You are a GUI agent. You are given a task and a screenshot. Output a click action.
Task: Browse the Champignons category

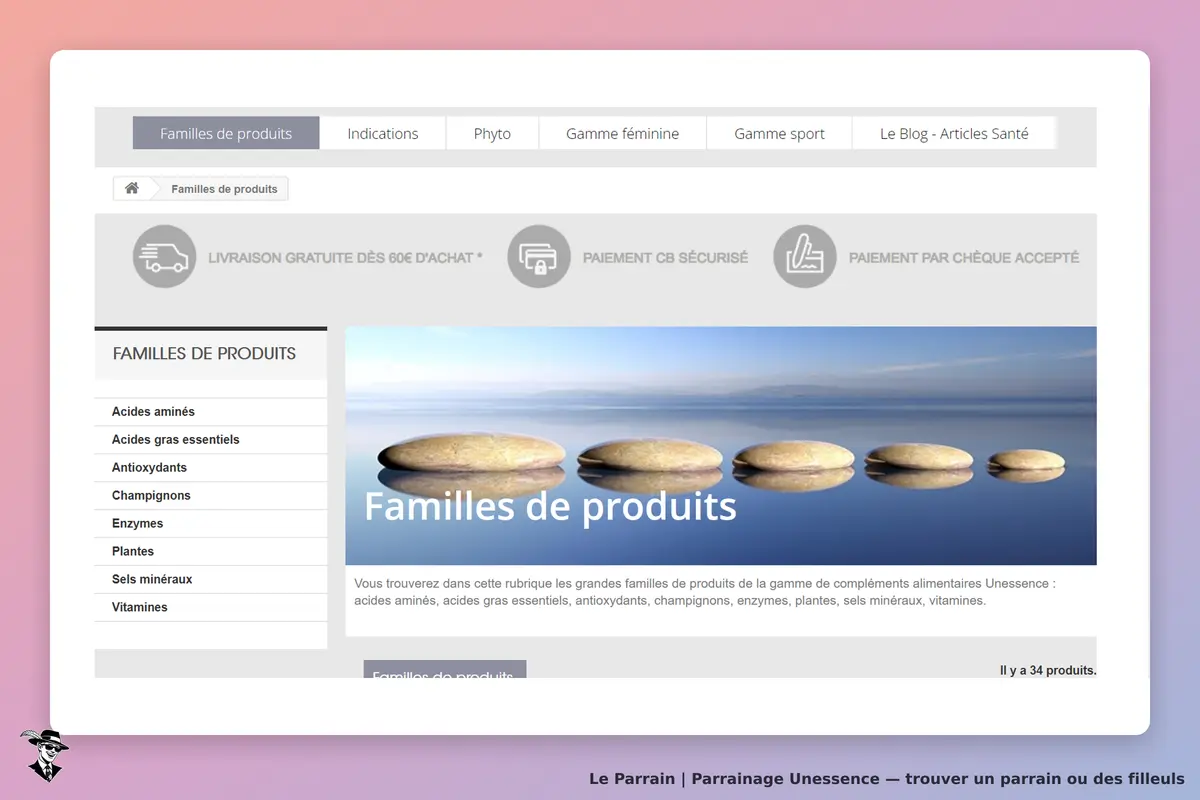click(x=211, y=496)
